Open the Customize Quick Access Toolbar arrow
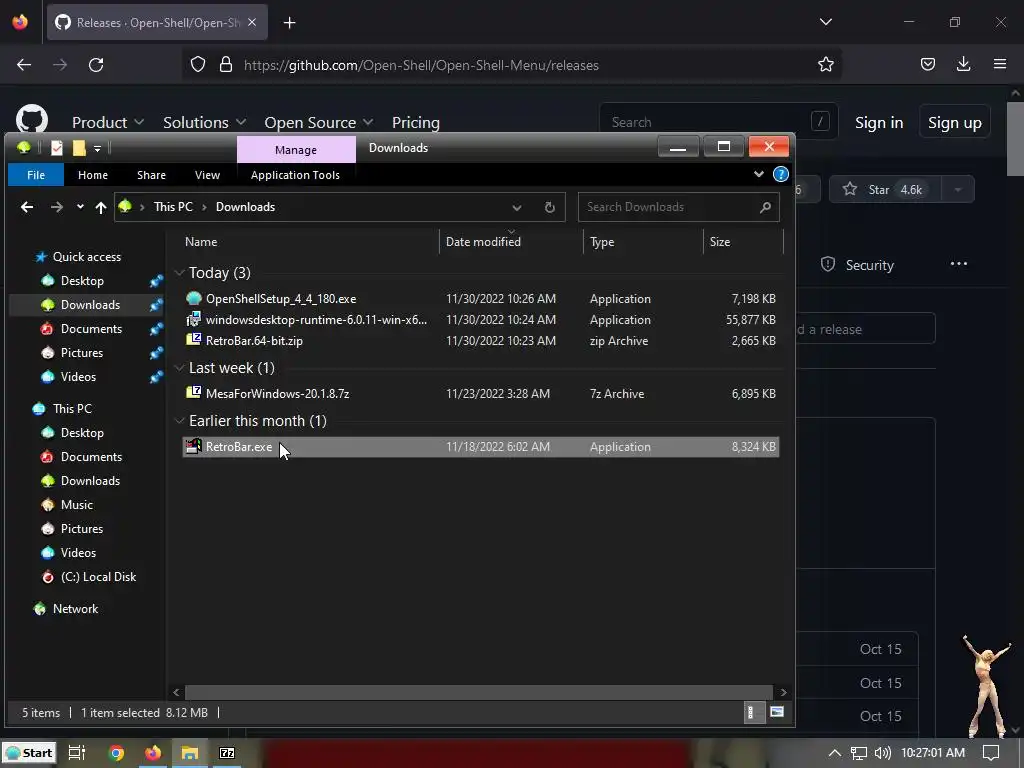Image resolution: width=1024 pixels, height=768 pixels. pyautogui.click(x=97, y=149)
